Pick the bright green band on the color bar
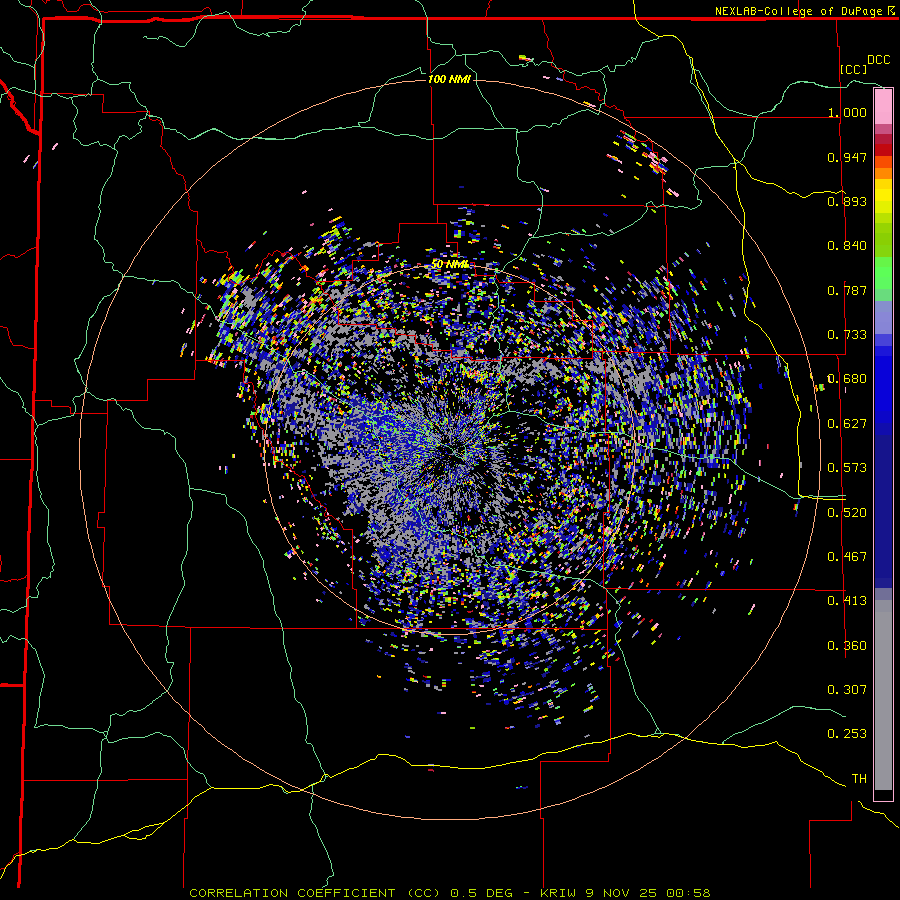The height and width of the screenshot is (900, 900). click(883, 273)
